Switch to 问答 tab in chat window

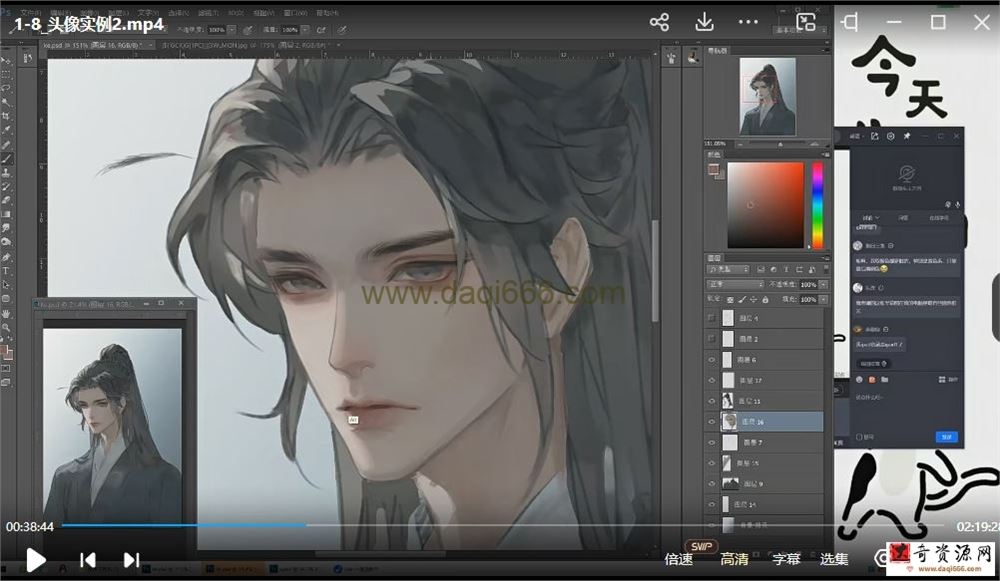pos(904,217)
